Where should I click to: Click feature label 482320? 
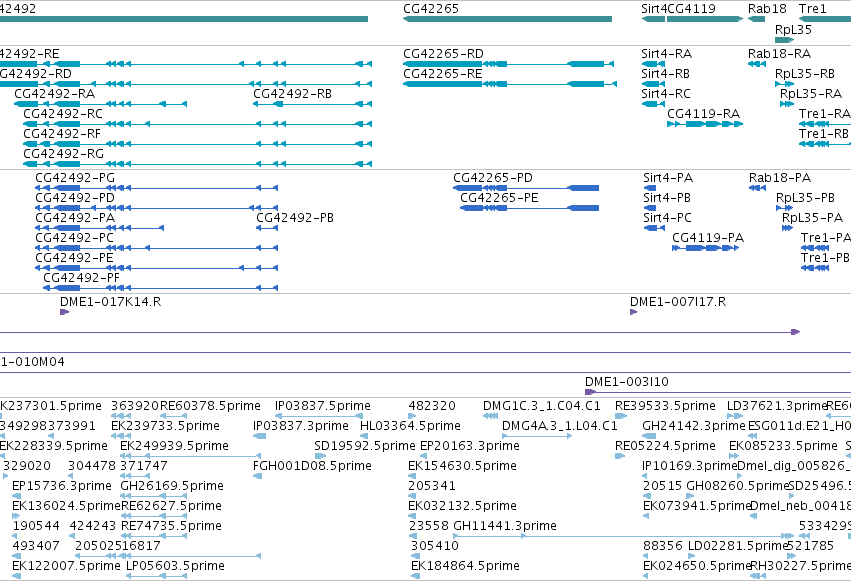click(432, 406)
